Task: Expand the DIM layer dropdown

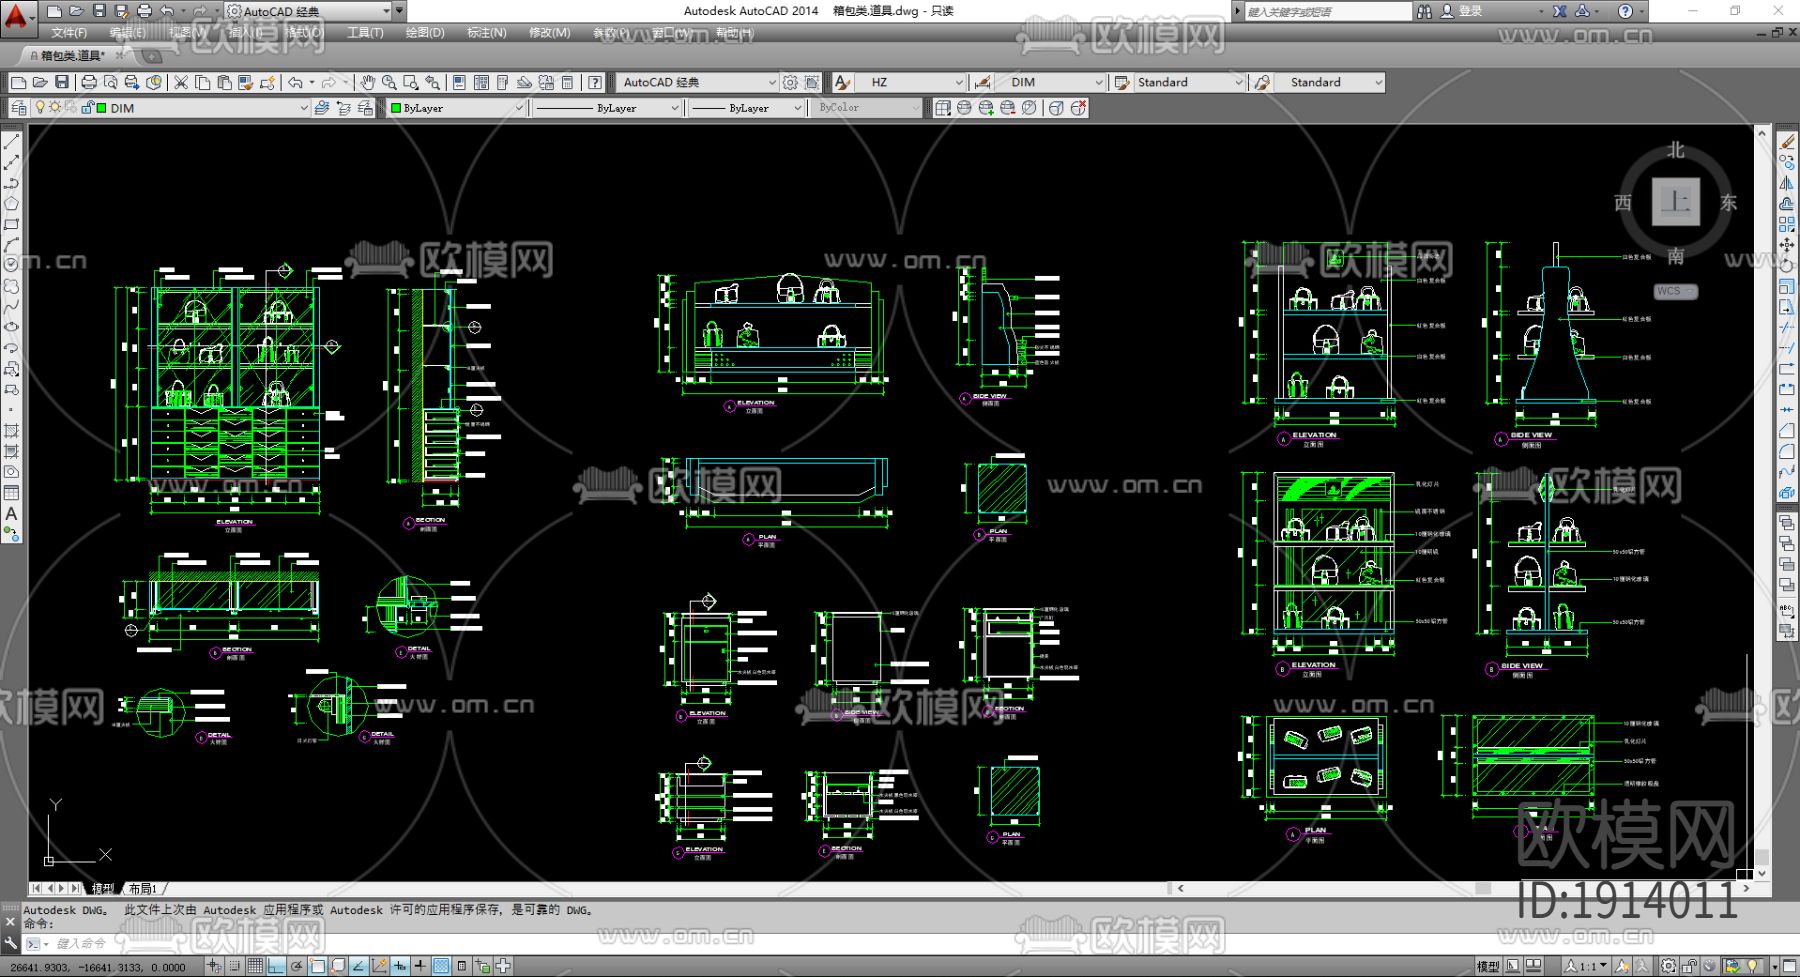Action: point(303,108)
